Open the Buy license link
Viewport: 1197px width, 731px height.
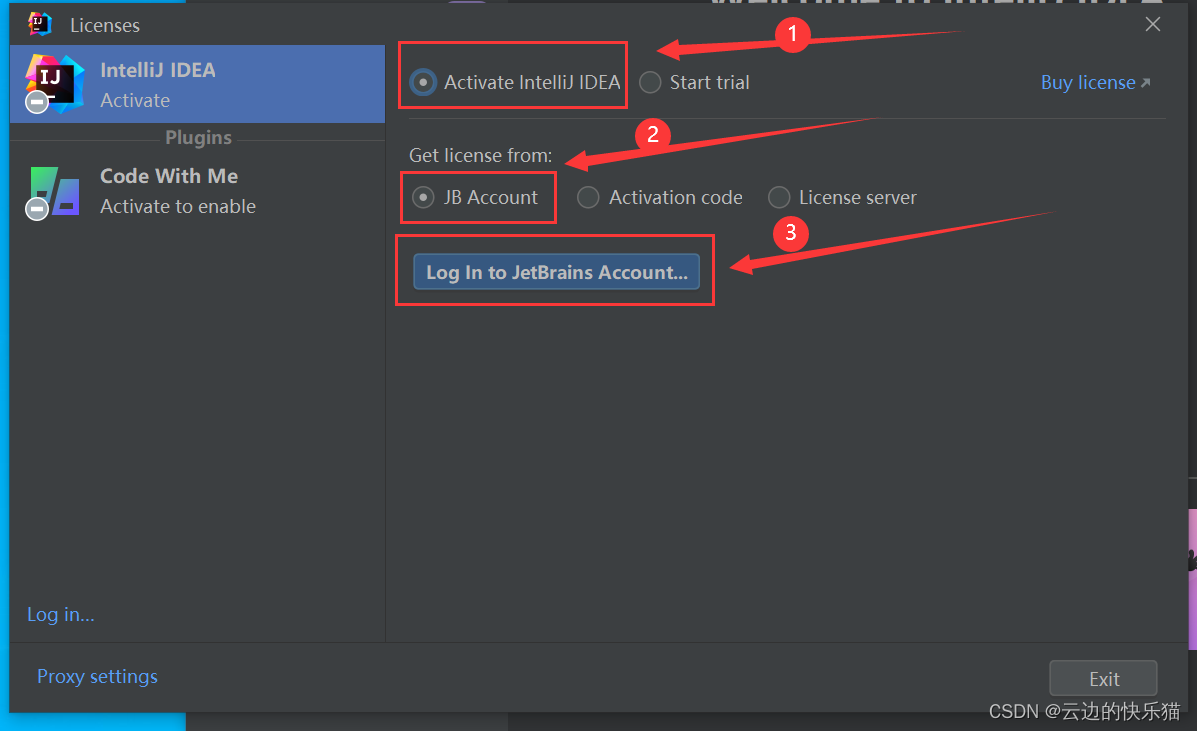click(x=1088, y=82)
